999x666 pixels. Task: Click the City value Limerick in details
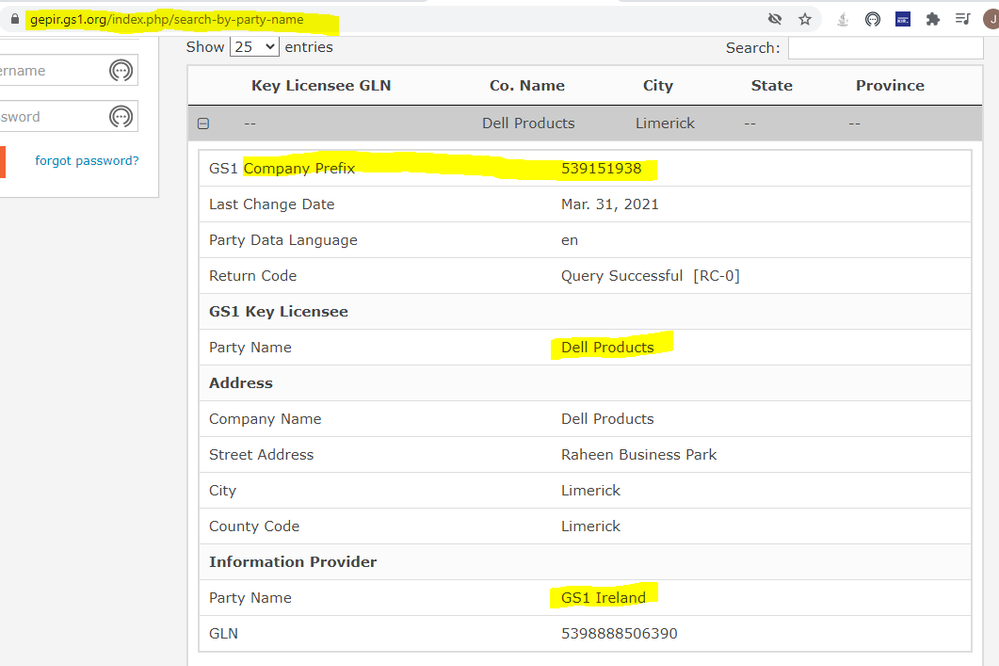(591, 490)
